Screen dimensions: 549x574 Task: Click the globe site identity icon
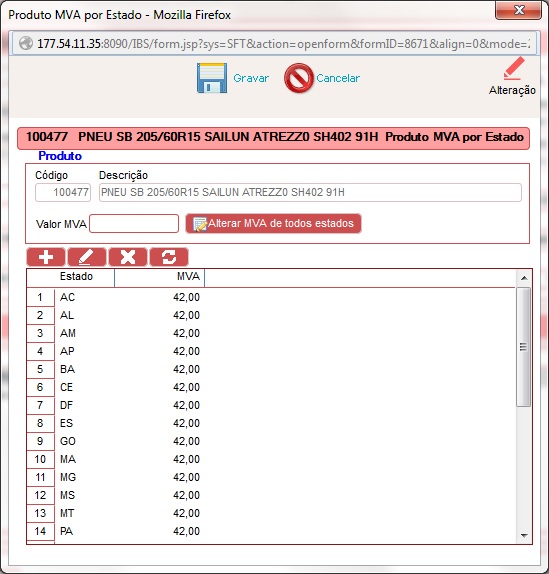(x=26, y=44)
